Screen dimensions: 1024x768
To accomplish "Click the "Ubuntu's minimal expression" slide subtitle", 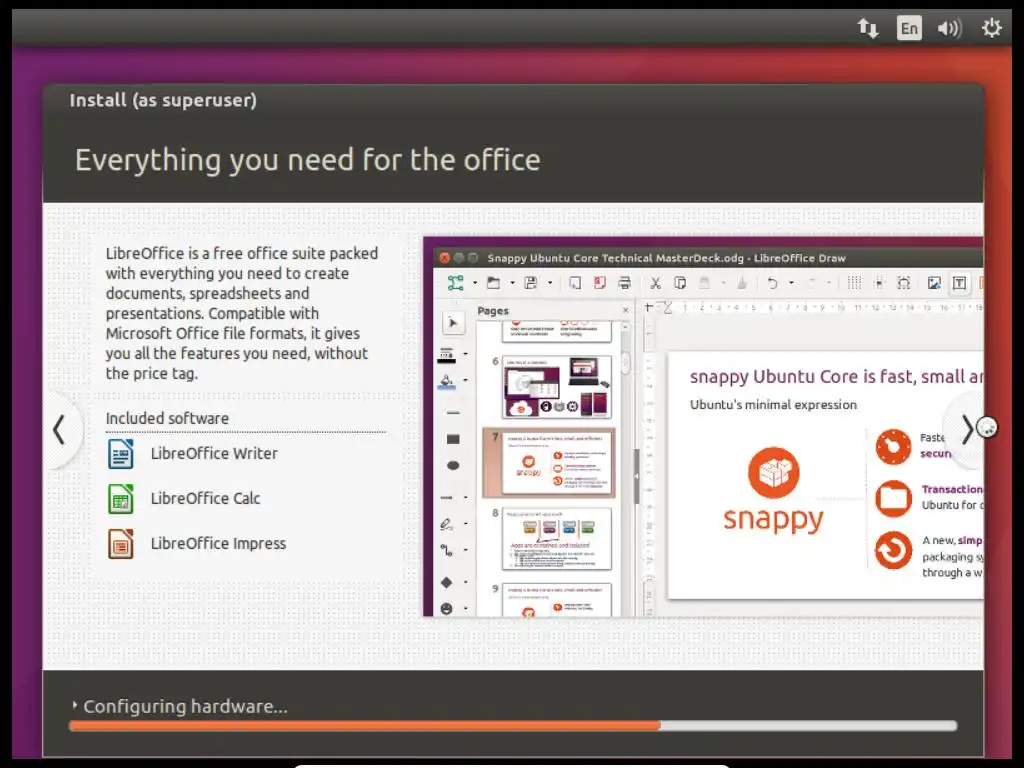I will pos(773,405).
